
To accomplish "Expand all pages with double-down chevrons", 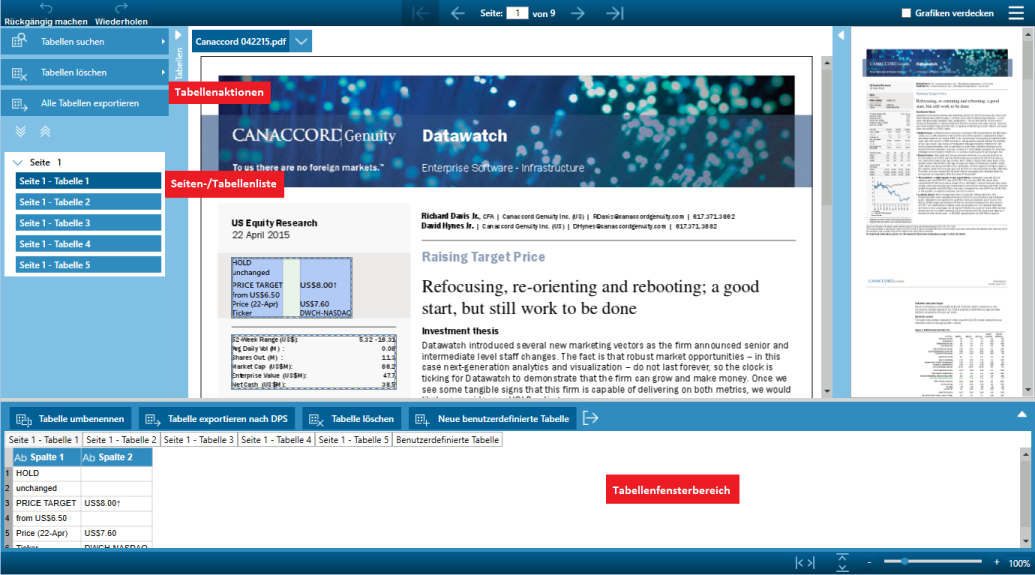I will [x=21, y=131].
